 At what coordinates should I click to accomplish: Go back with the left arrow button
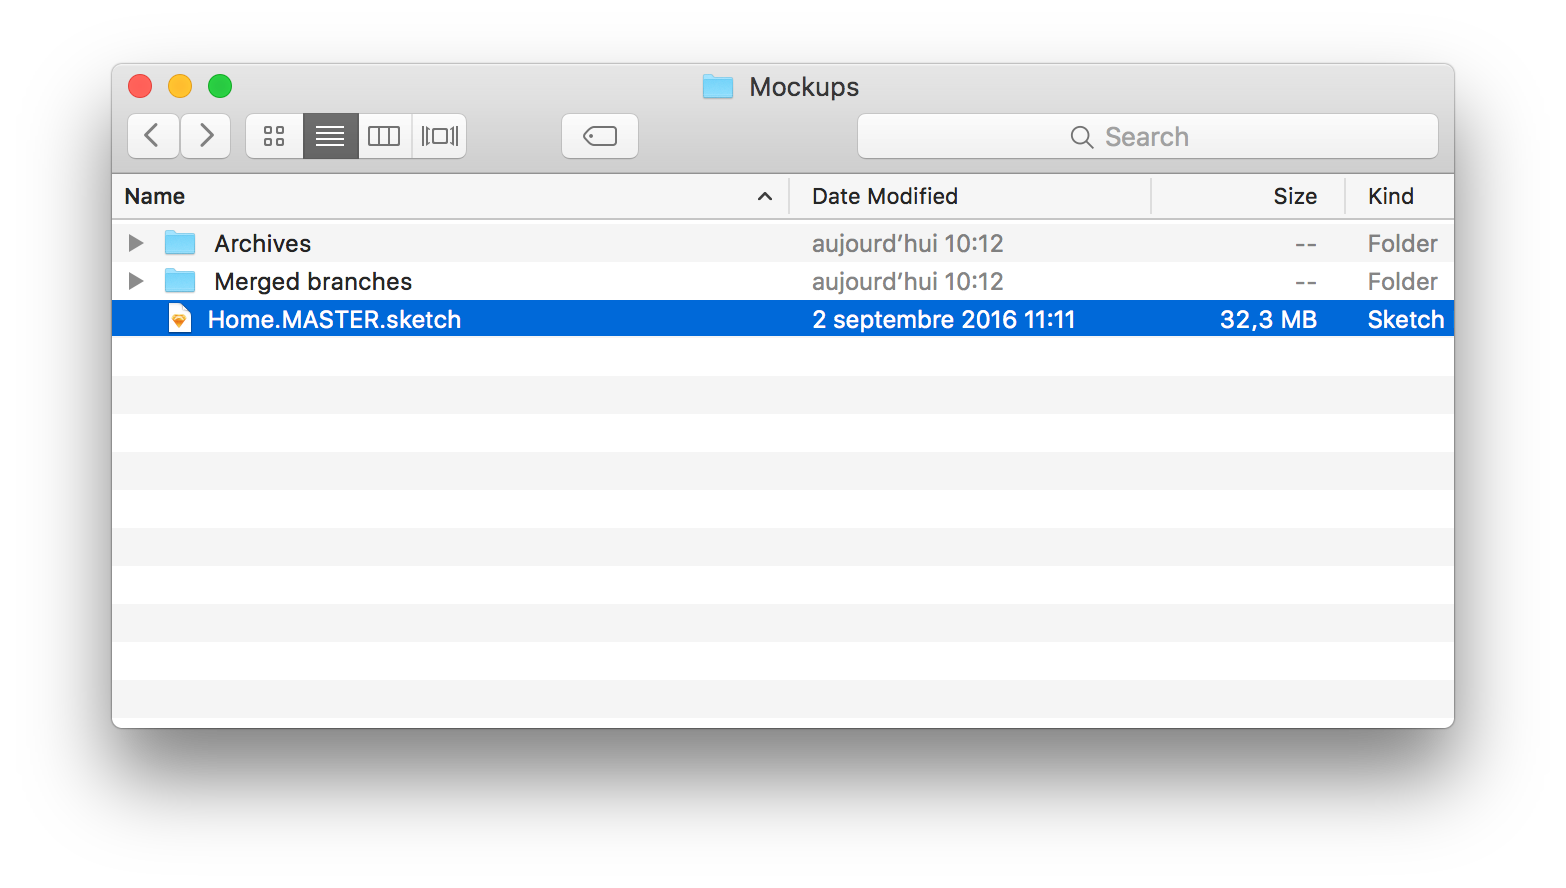coord(153,136)
